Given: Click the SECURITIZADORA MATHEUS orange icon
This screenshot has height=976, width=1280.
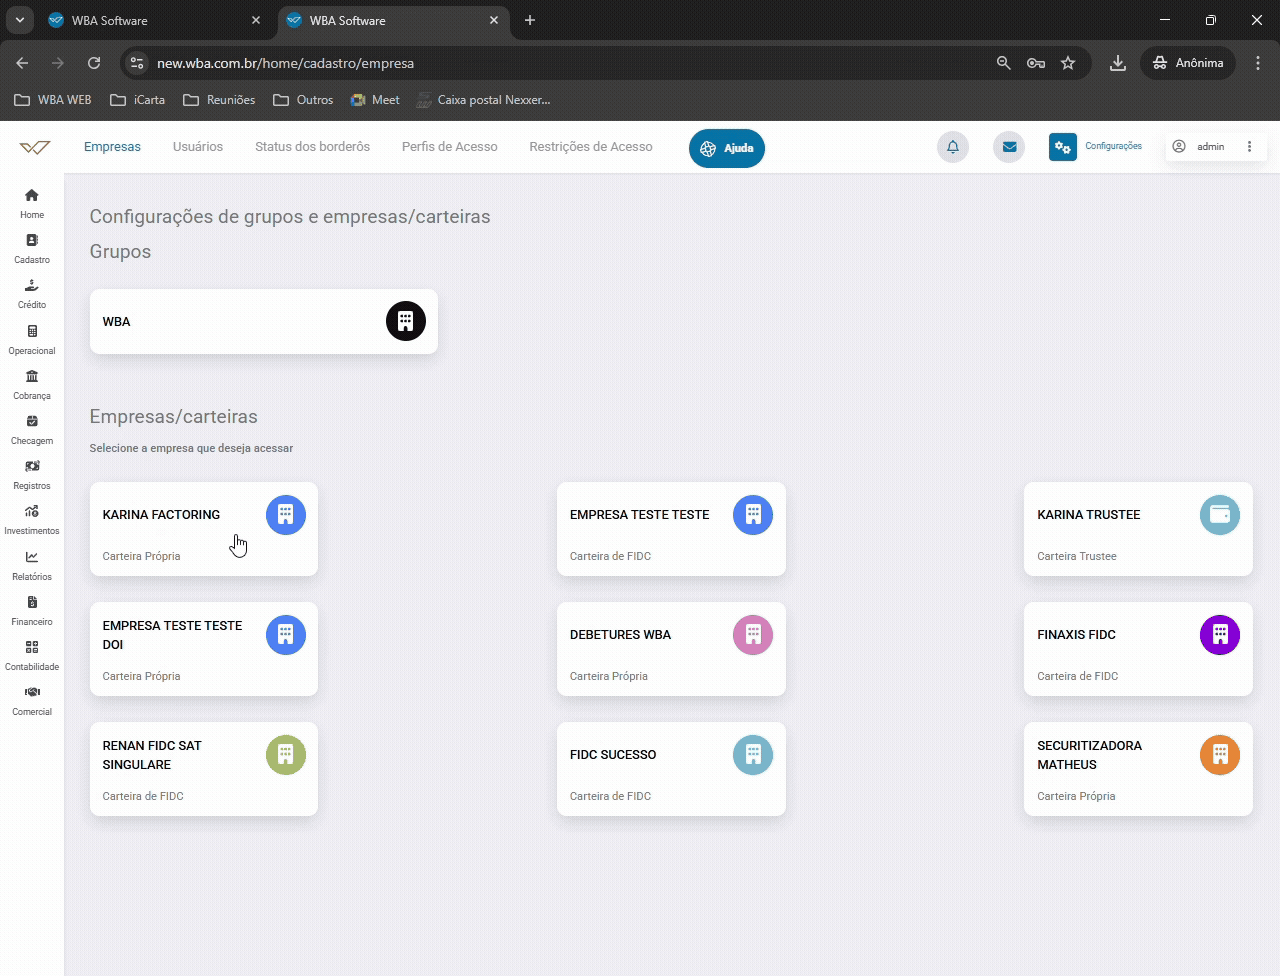Looking at the screenshot, I should (1220, 755).
